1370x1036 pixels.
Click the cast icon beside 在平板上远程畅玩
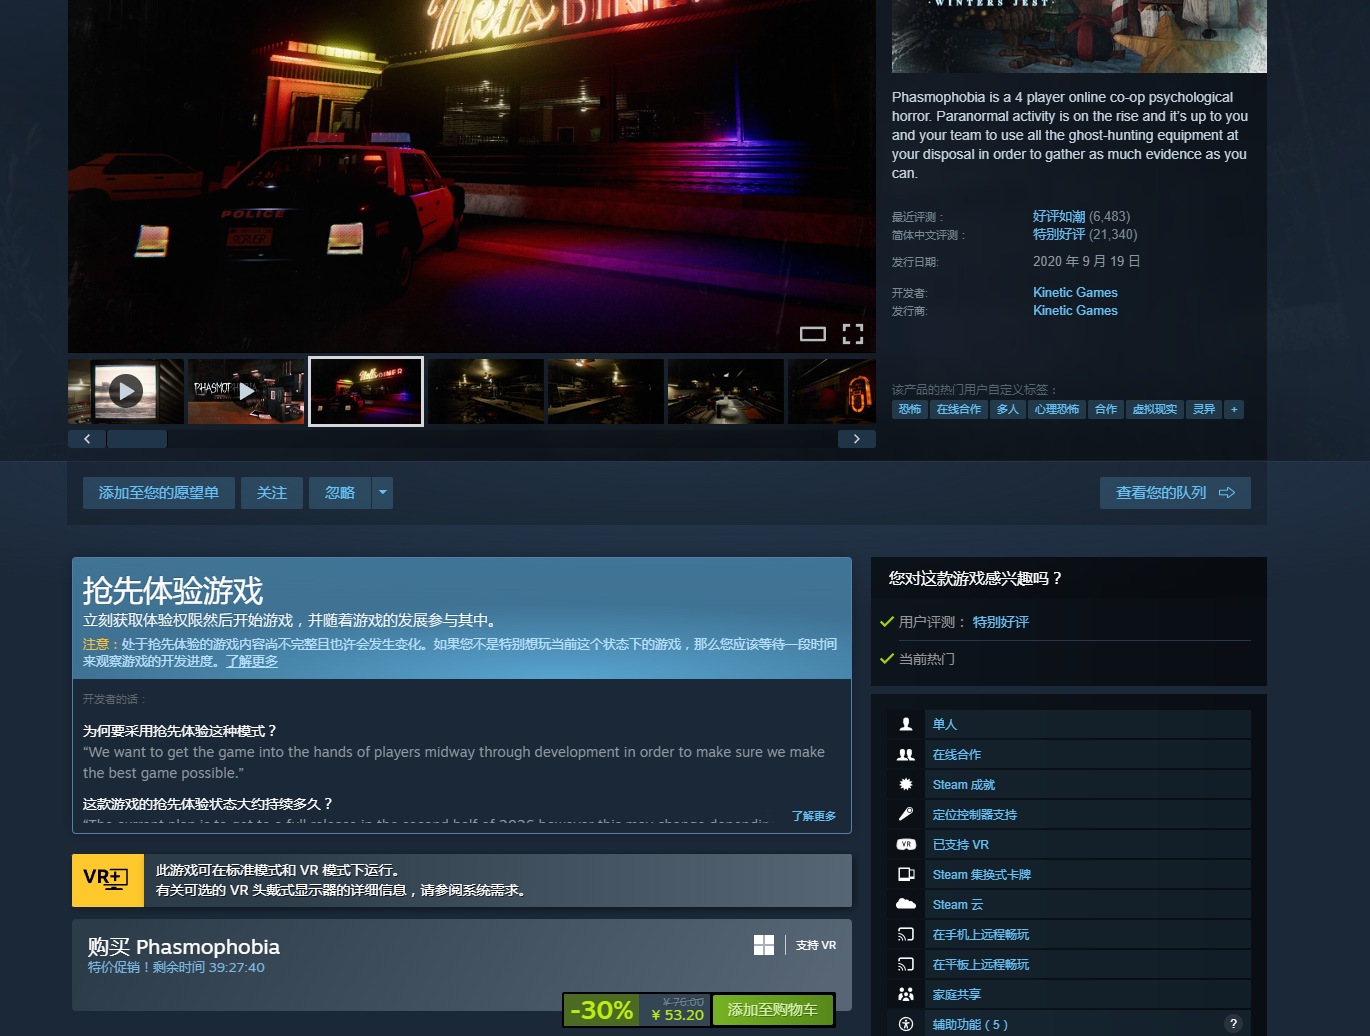tap(906, 964)
